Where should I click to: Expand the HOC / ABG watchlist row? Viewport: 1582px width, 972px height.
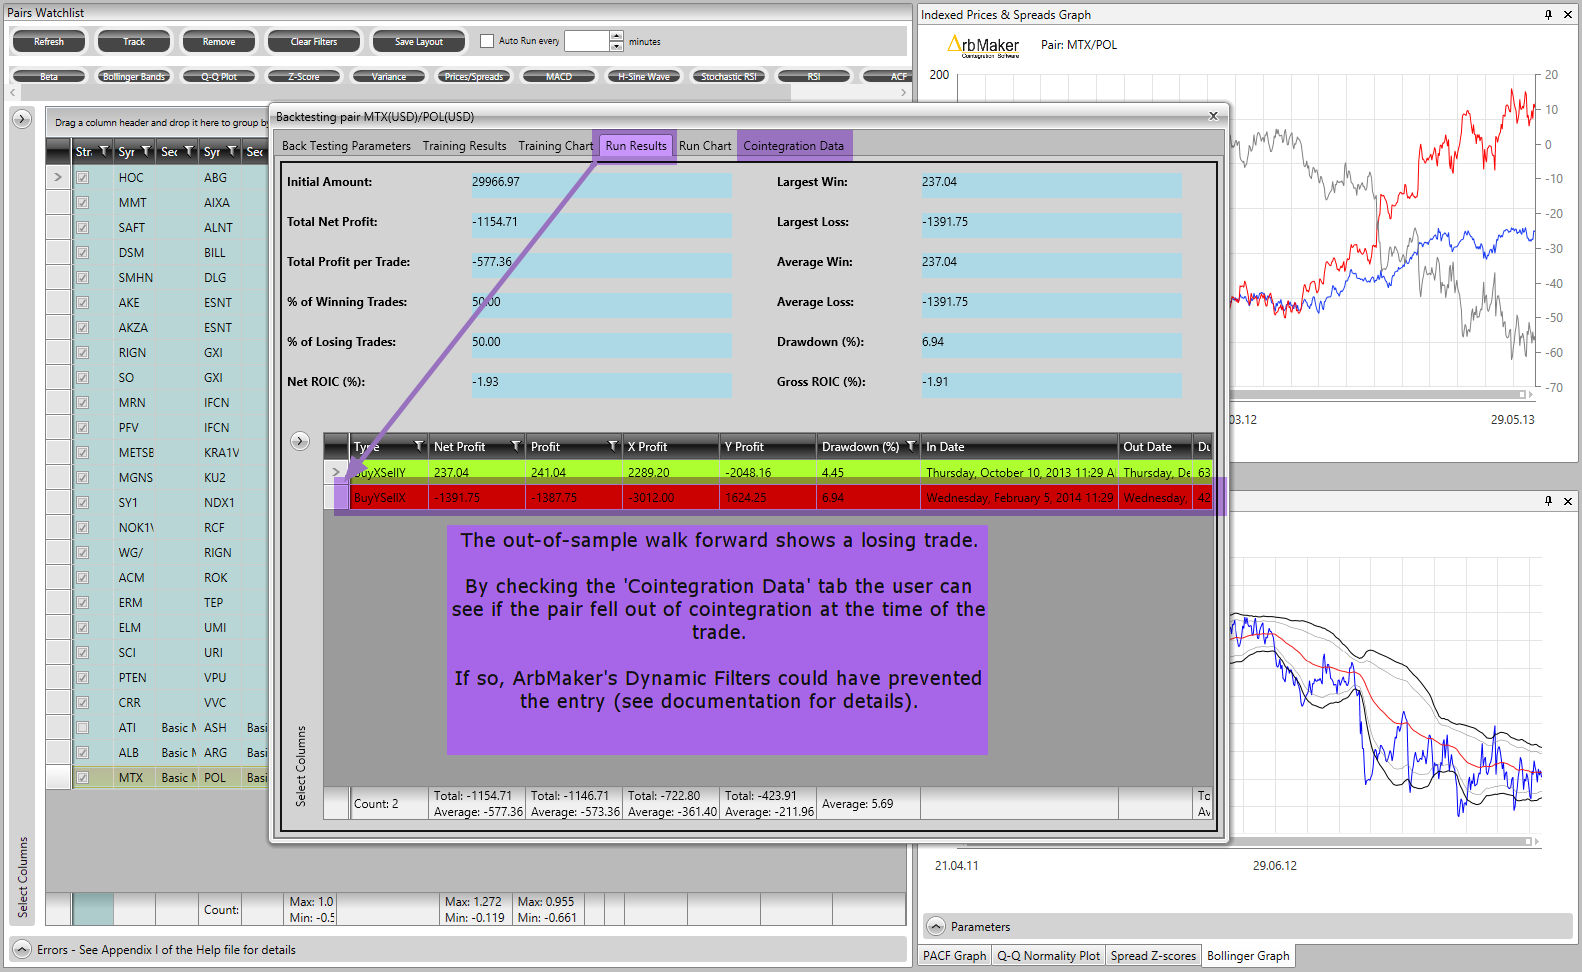(x=58, y=177)
